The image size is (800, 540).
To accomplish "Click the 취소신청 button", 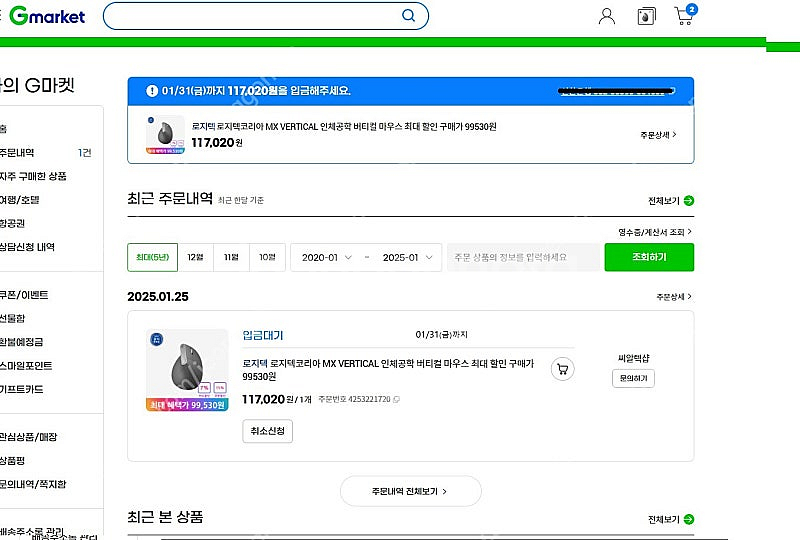I will coord(267,431).
